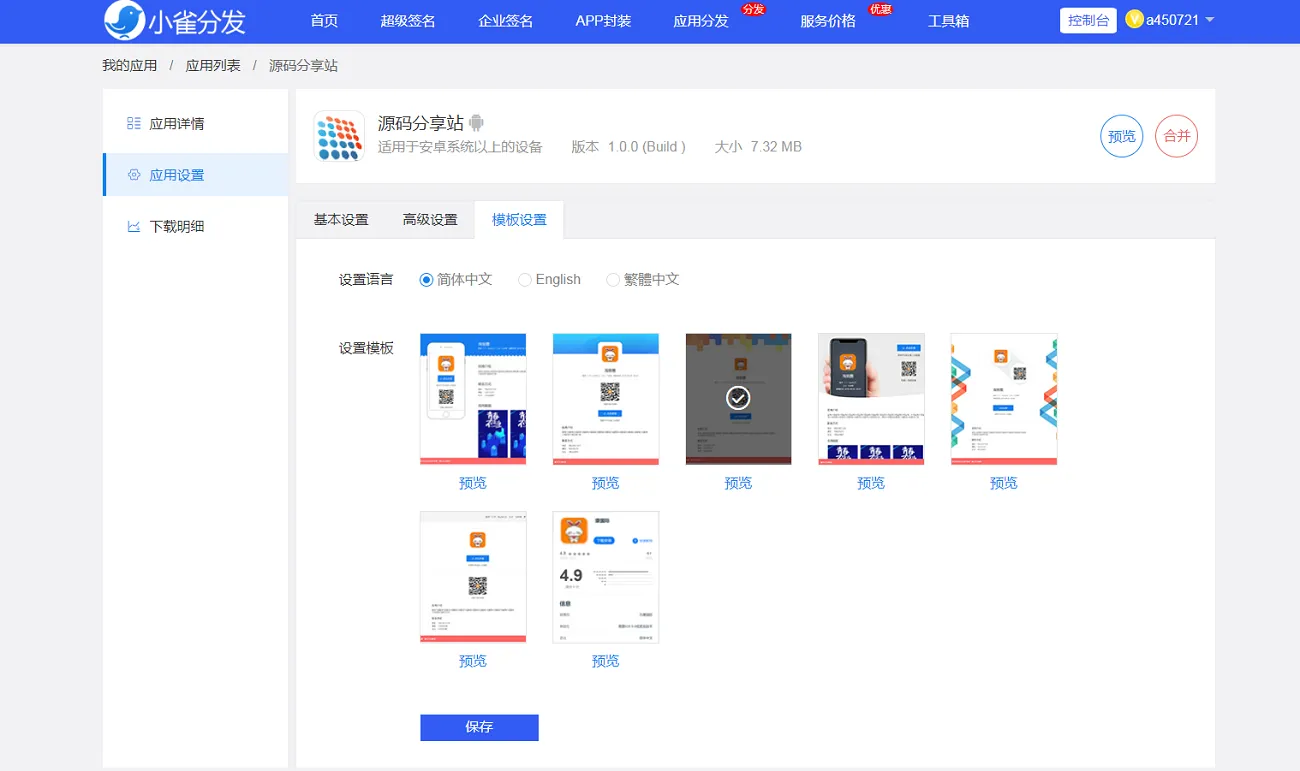The image size is (1300, 771).
Task: Select the 简体中文 language radio button
Action: coord(427,280)
